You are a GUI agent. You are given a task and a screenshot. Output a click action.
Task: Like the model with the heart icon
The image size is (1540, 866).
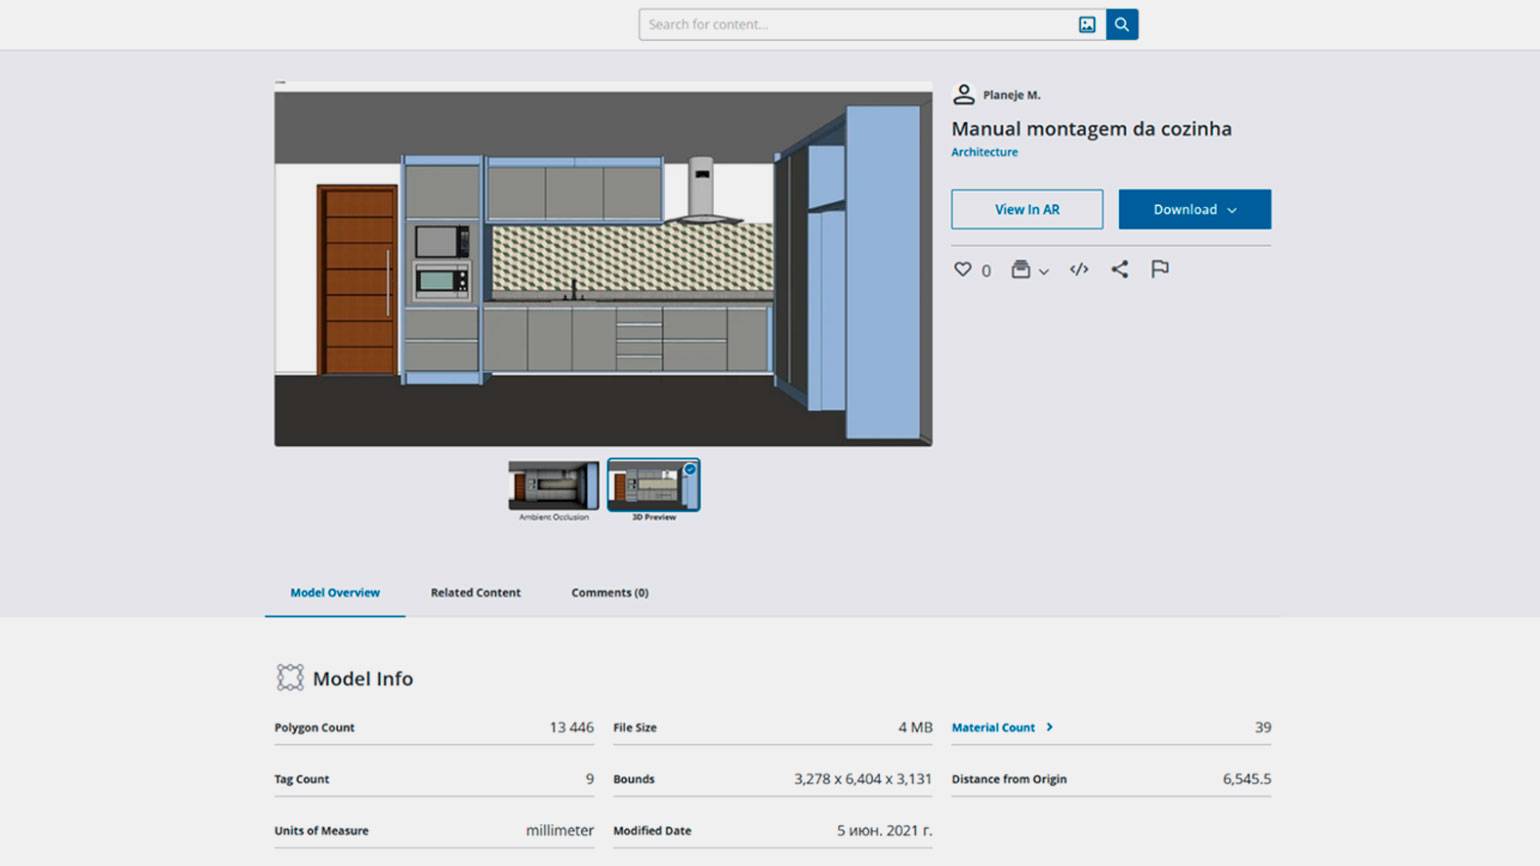(962, 269)
